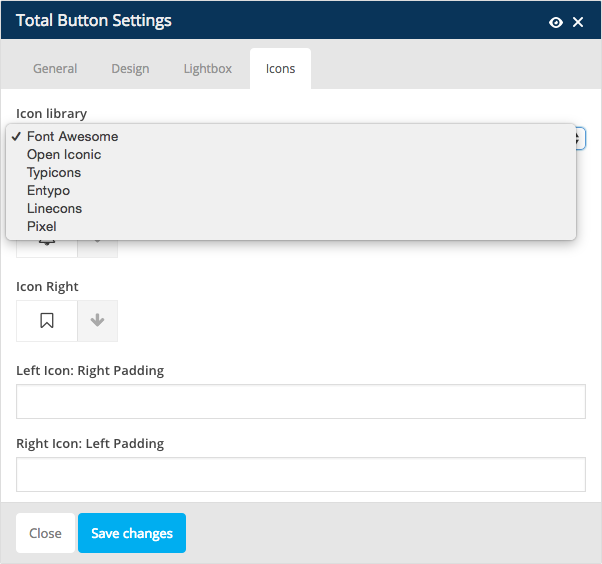The height and width of the screenshot is (564, 602).
Task: Click the Save changes button
Action: 132,533
